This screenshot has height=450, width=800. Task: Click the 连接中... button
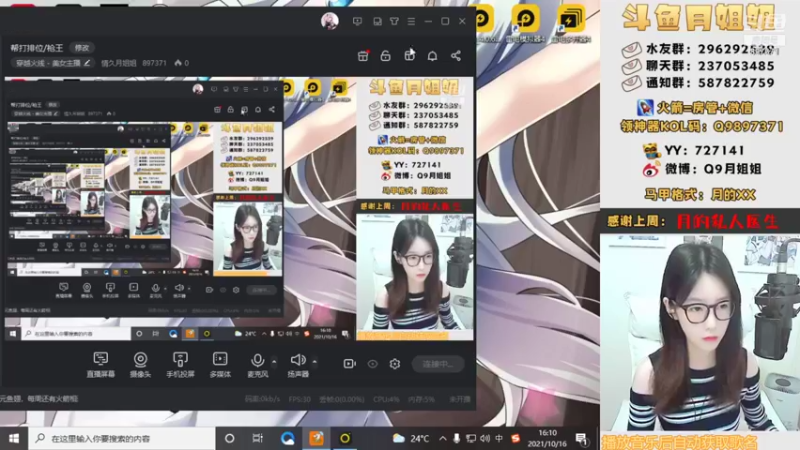438,364
